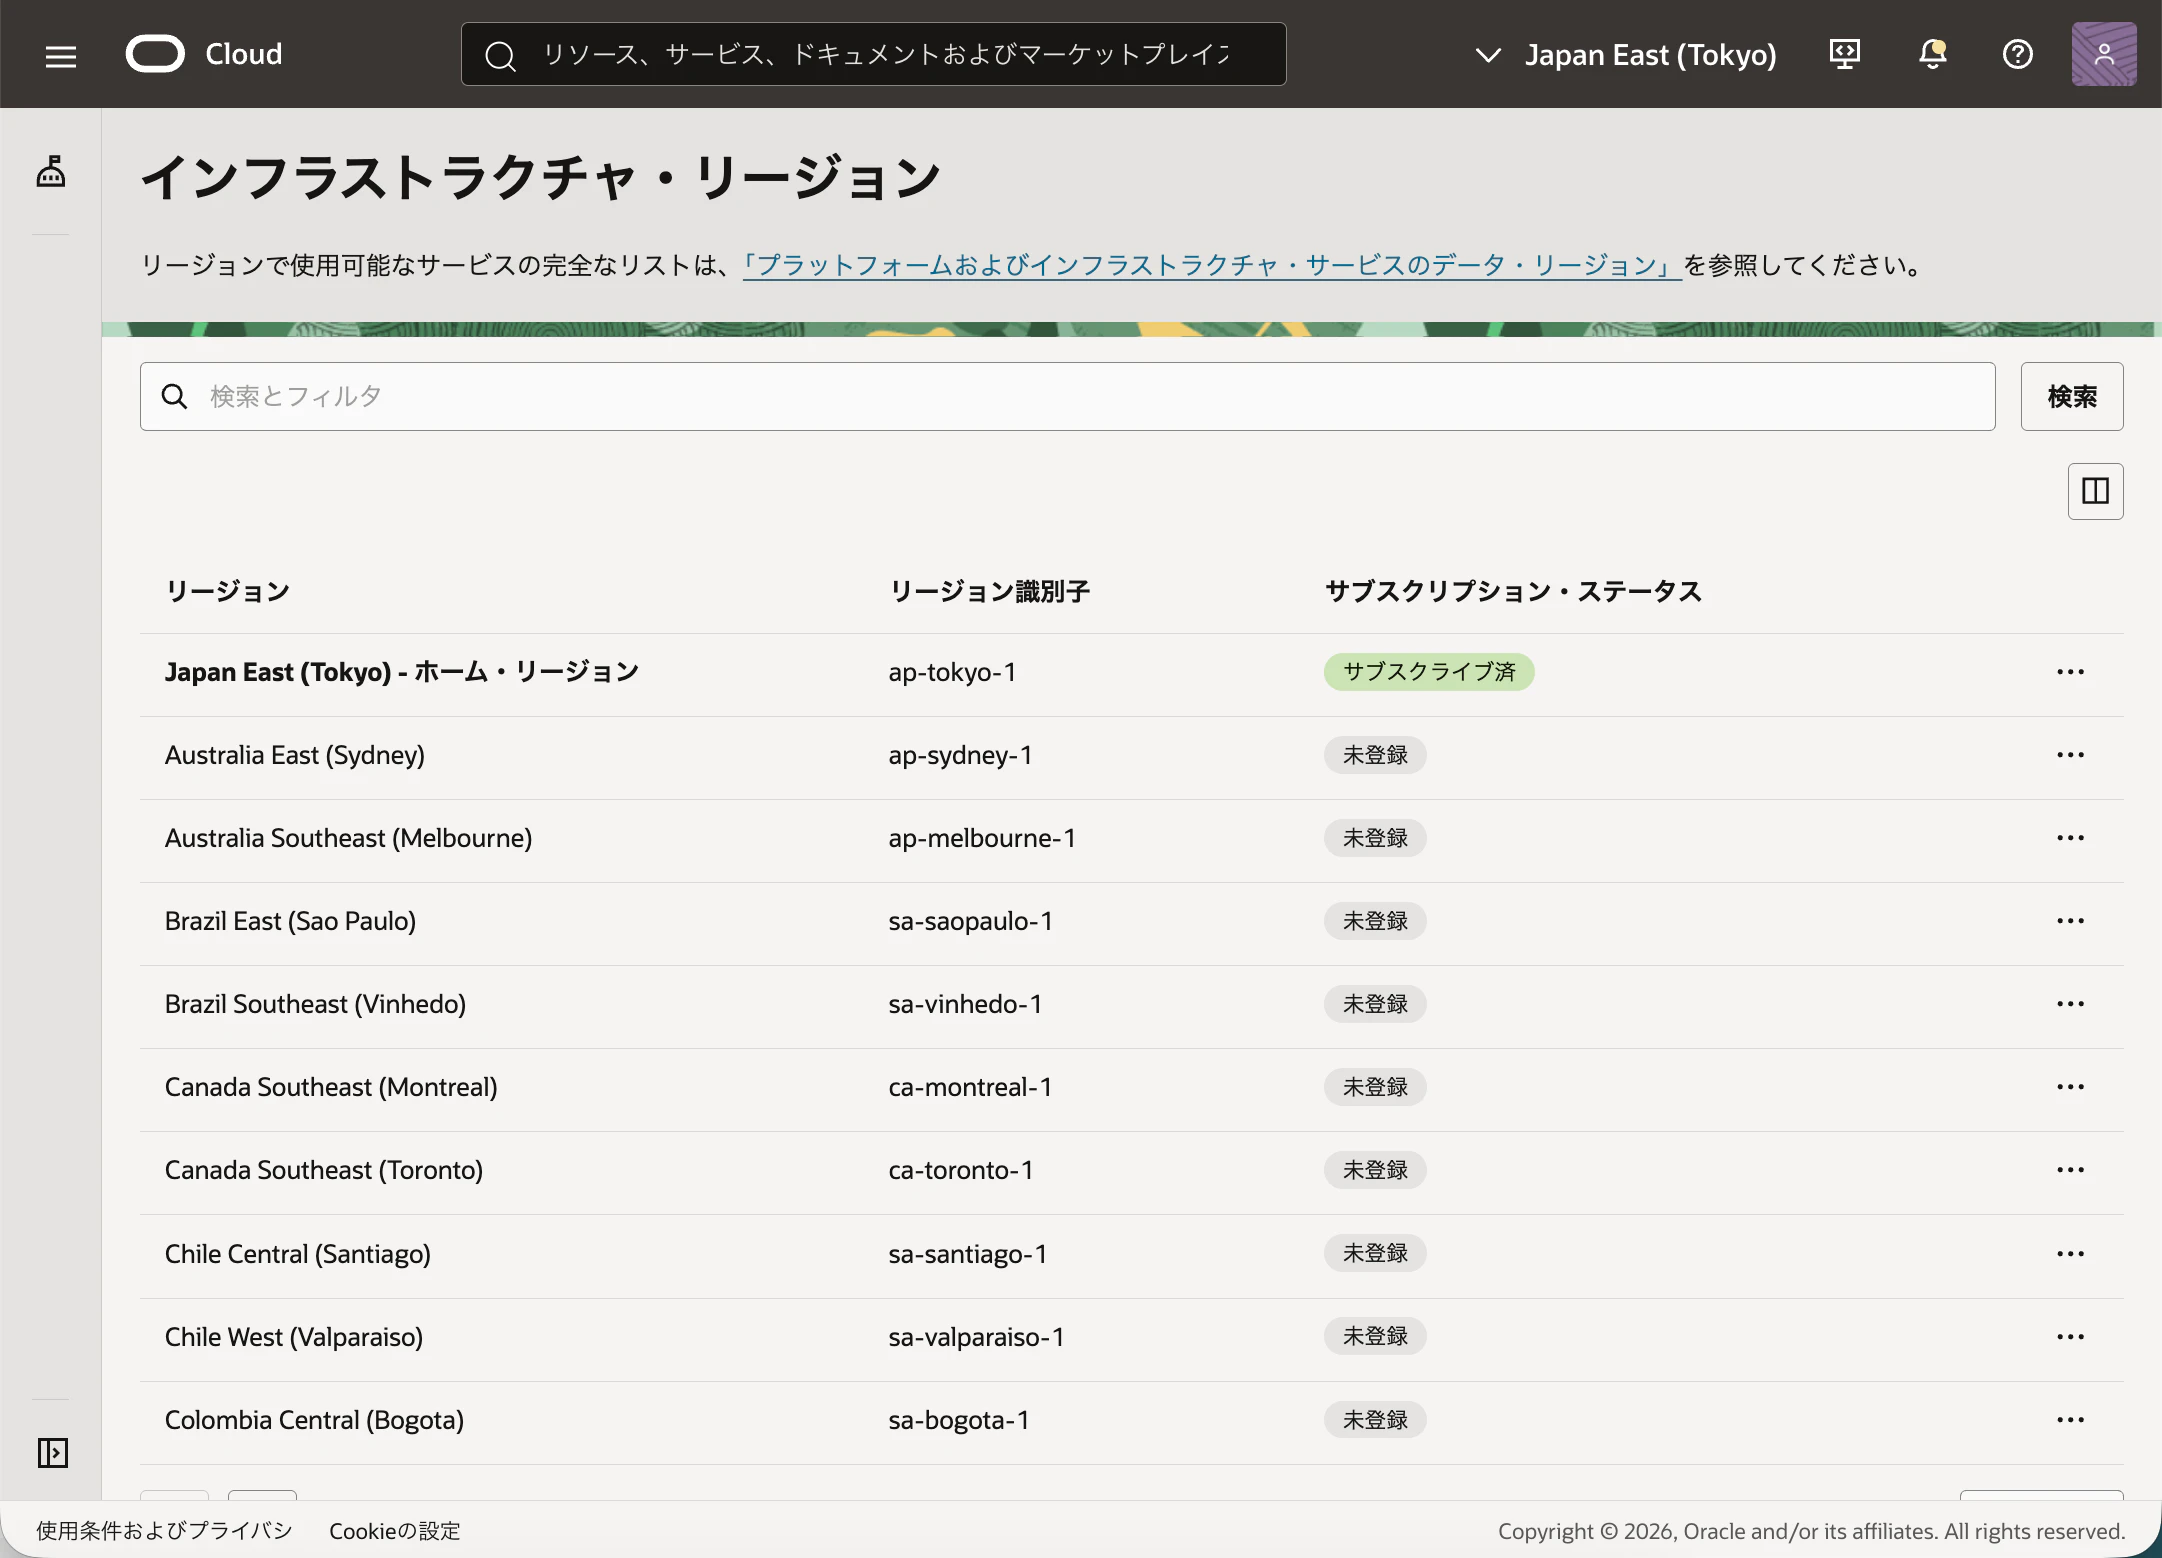
Task: Click the 検索 search button
Action: click(x=2072, y=396)
